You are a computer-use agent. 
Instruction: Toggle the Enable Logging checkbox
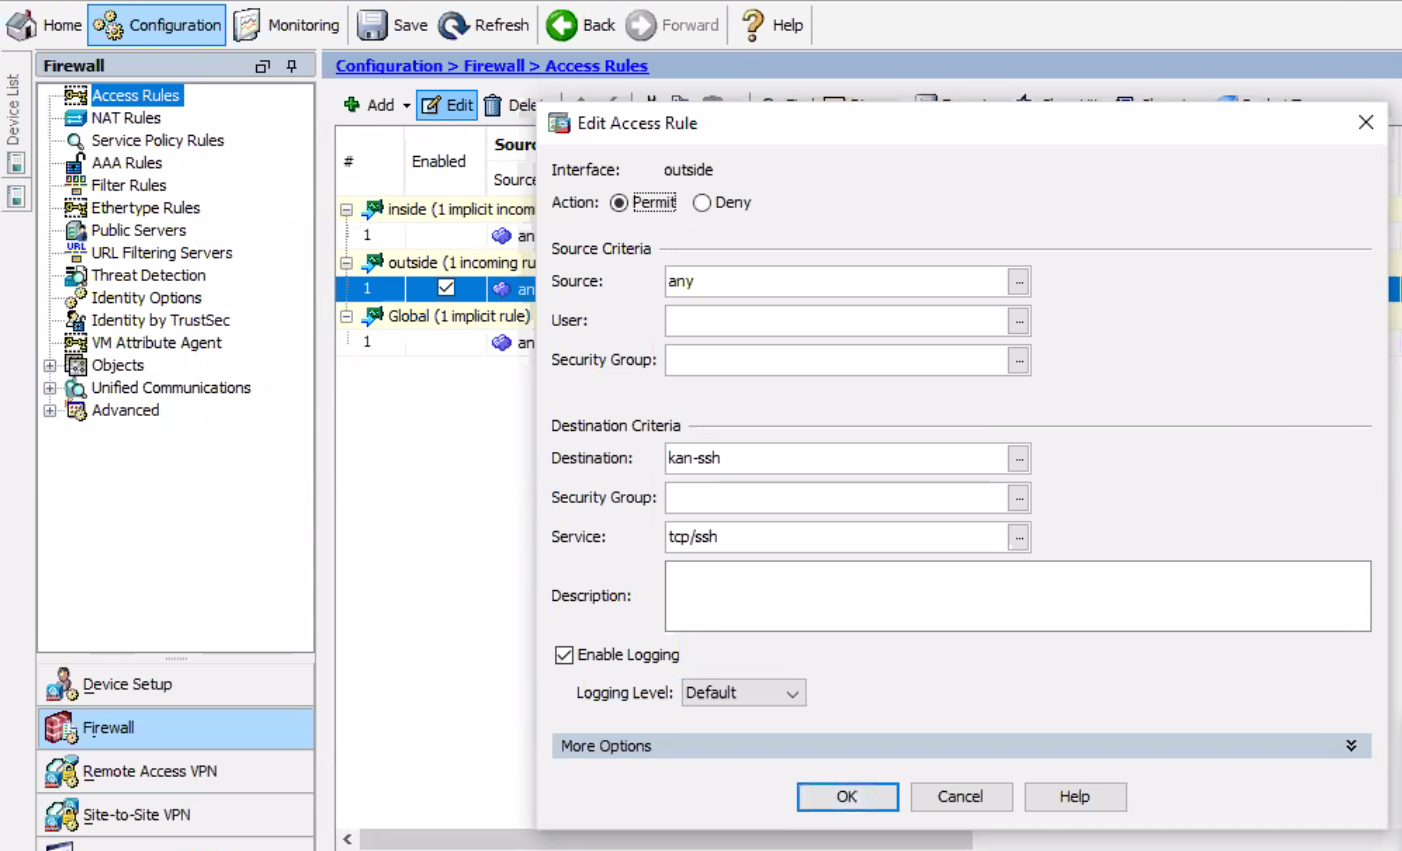coord(564,655)
